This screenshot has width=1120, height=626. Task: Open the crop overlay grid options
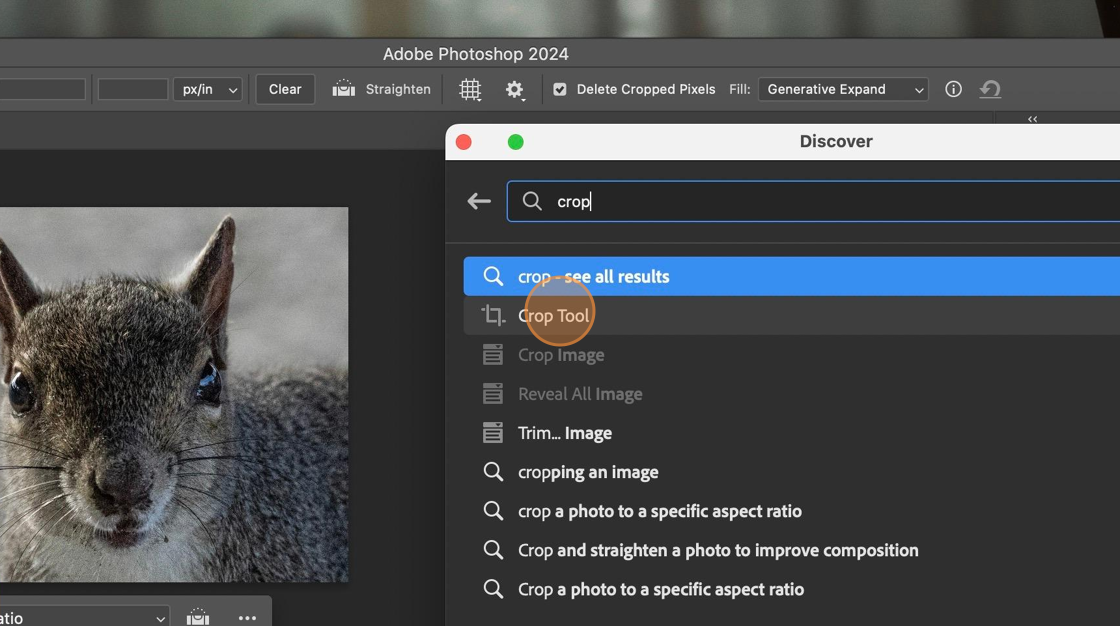pyautogui.click(x=470, y=89)
